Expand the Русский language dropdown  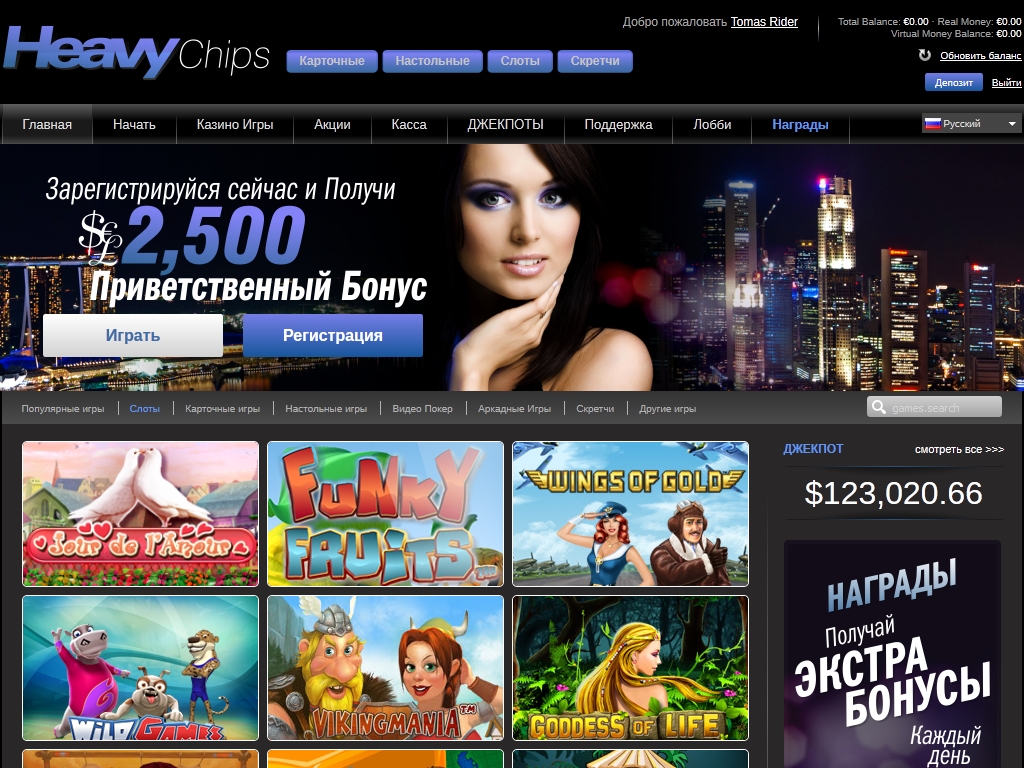pos(972,123)
